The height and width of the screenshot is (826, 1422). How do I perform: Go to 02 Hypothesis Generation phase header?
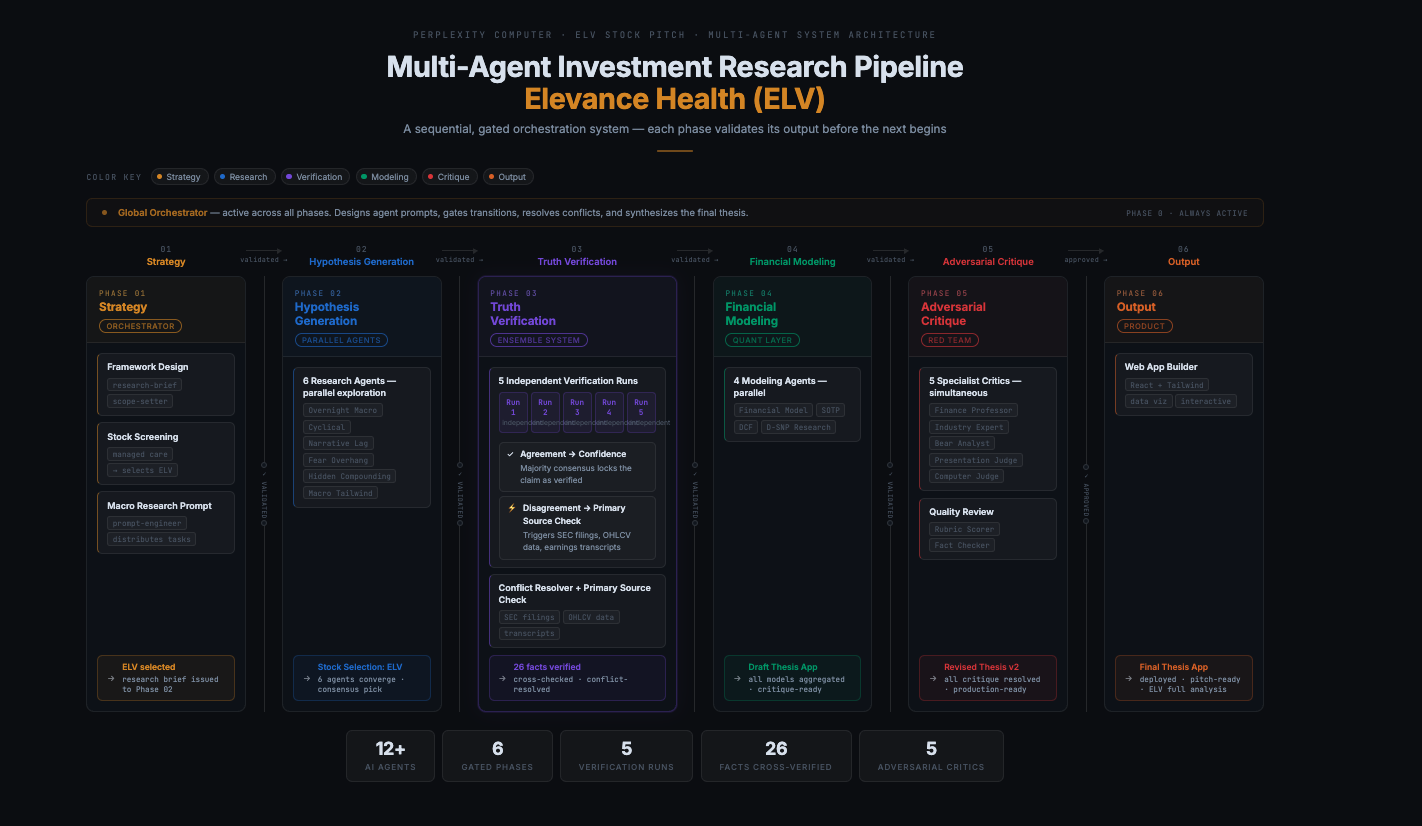pos(361,255)
